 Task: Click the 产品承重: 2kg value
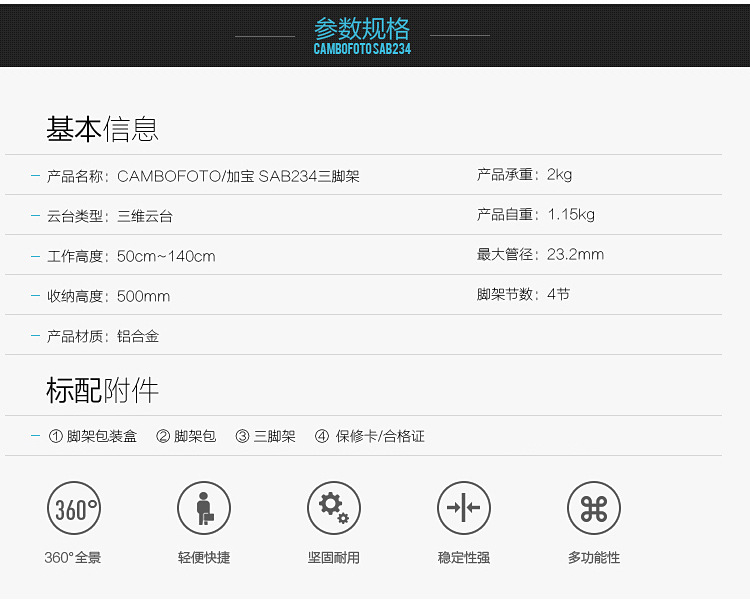[524, 175]
